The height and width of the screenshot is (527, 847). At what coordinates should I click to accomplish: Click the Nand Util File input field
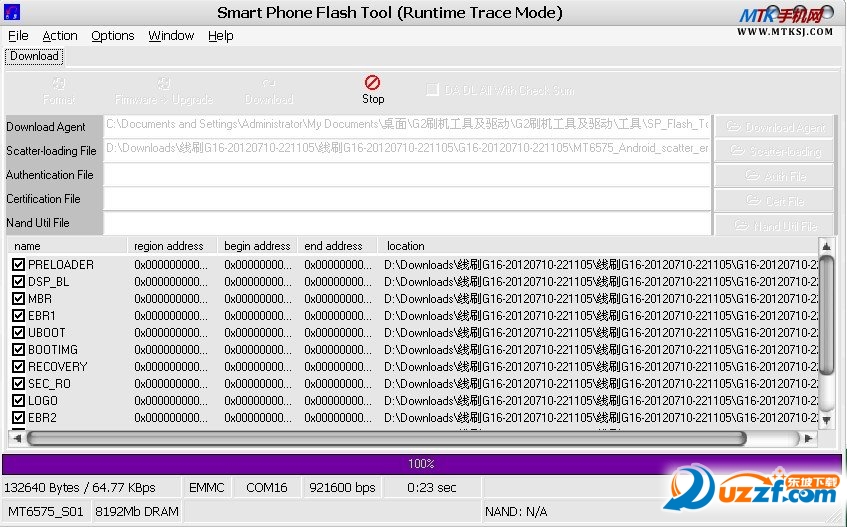(407, 223)
